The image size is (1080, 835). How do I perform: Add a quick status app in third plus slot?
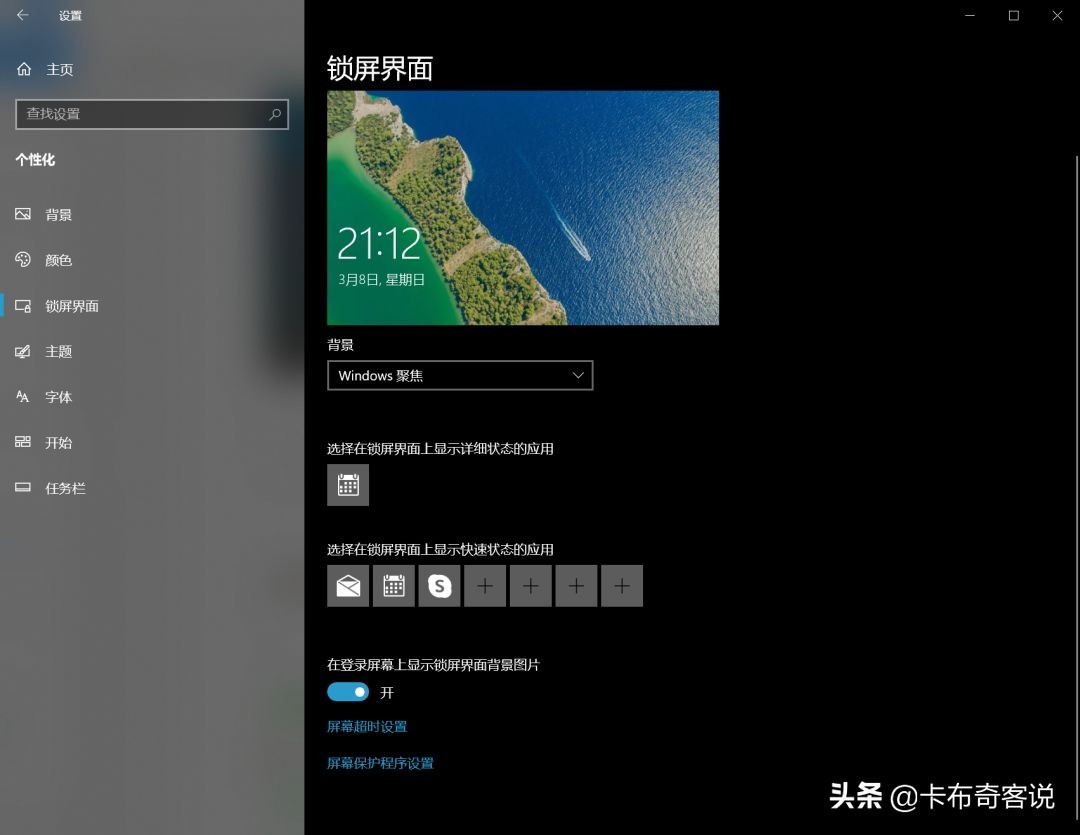tap(576, 586)
